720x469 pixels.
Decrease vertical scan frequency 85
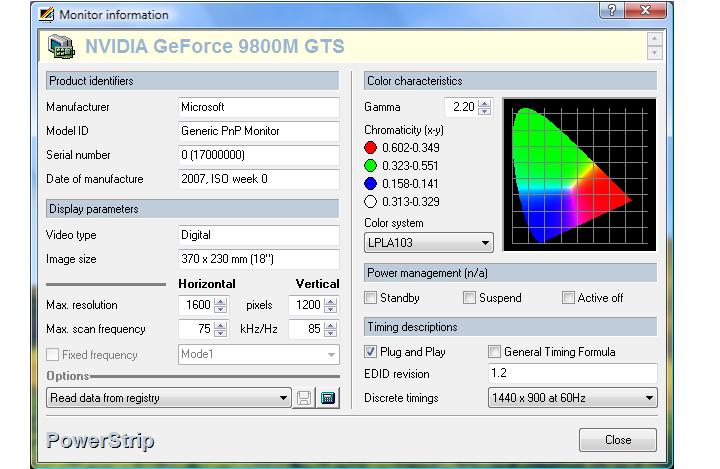point(330,333)
